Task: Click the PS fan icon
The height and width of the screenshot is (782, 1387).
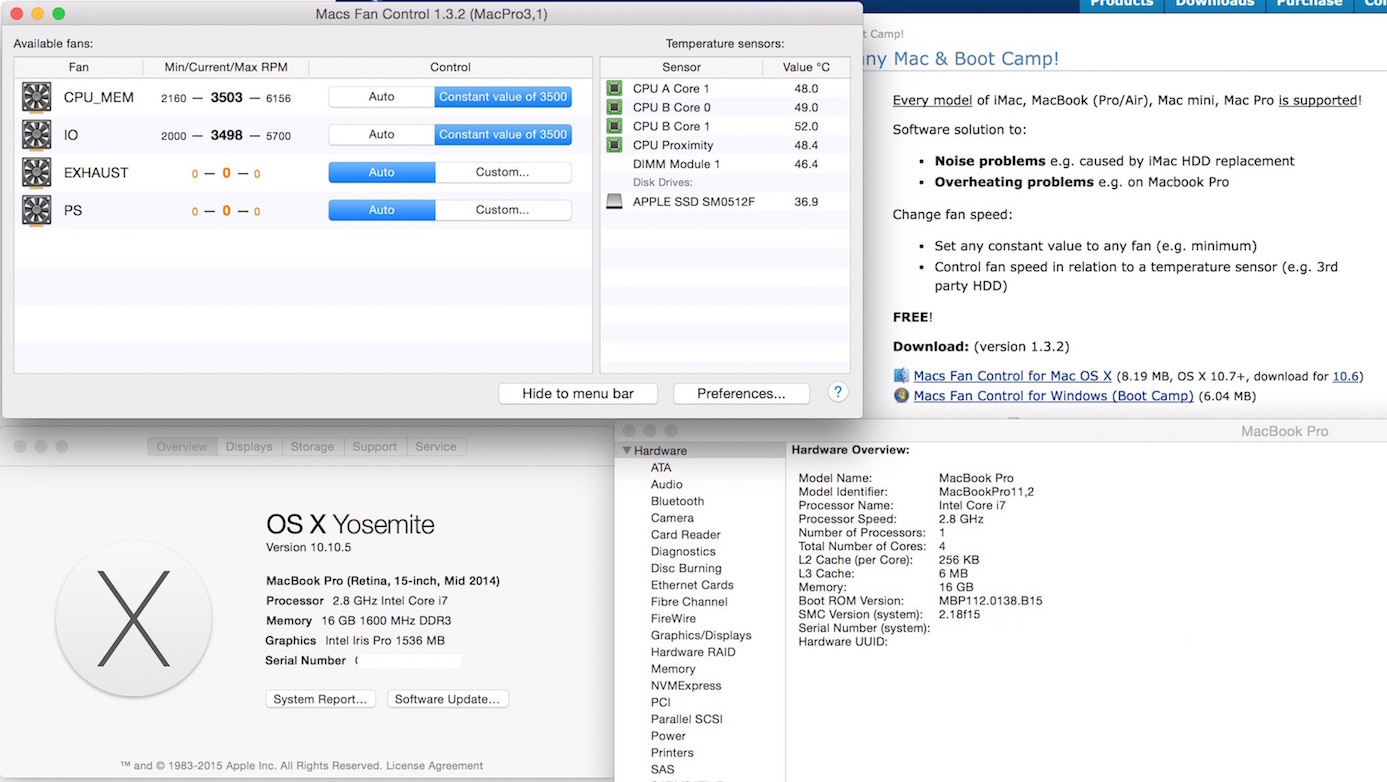Action: [x=37, y=210]
